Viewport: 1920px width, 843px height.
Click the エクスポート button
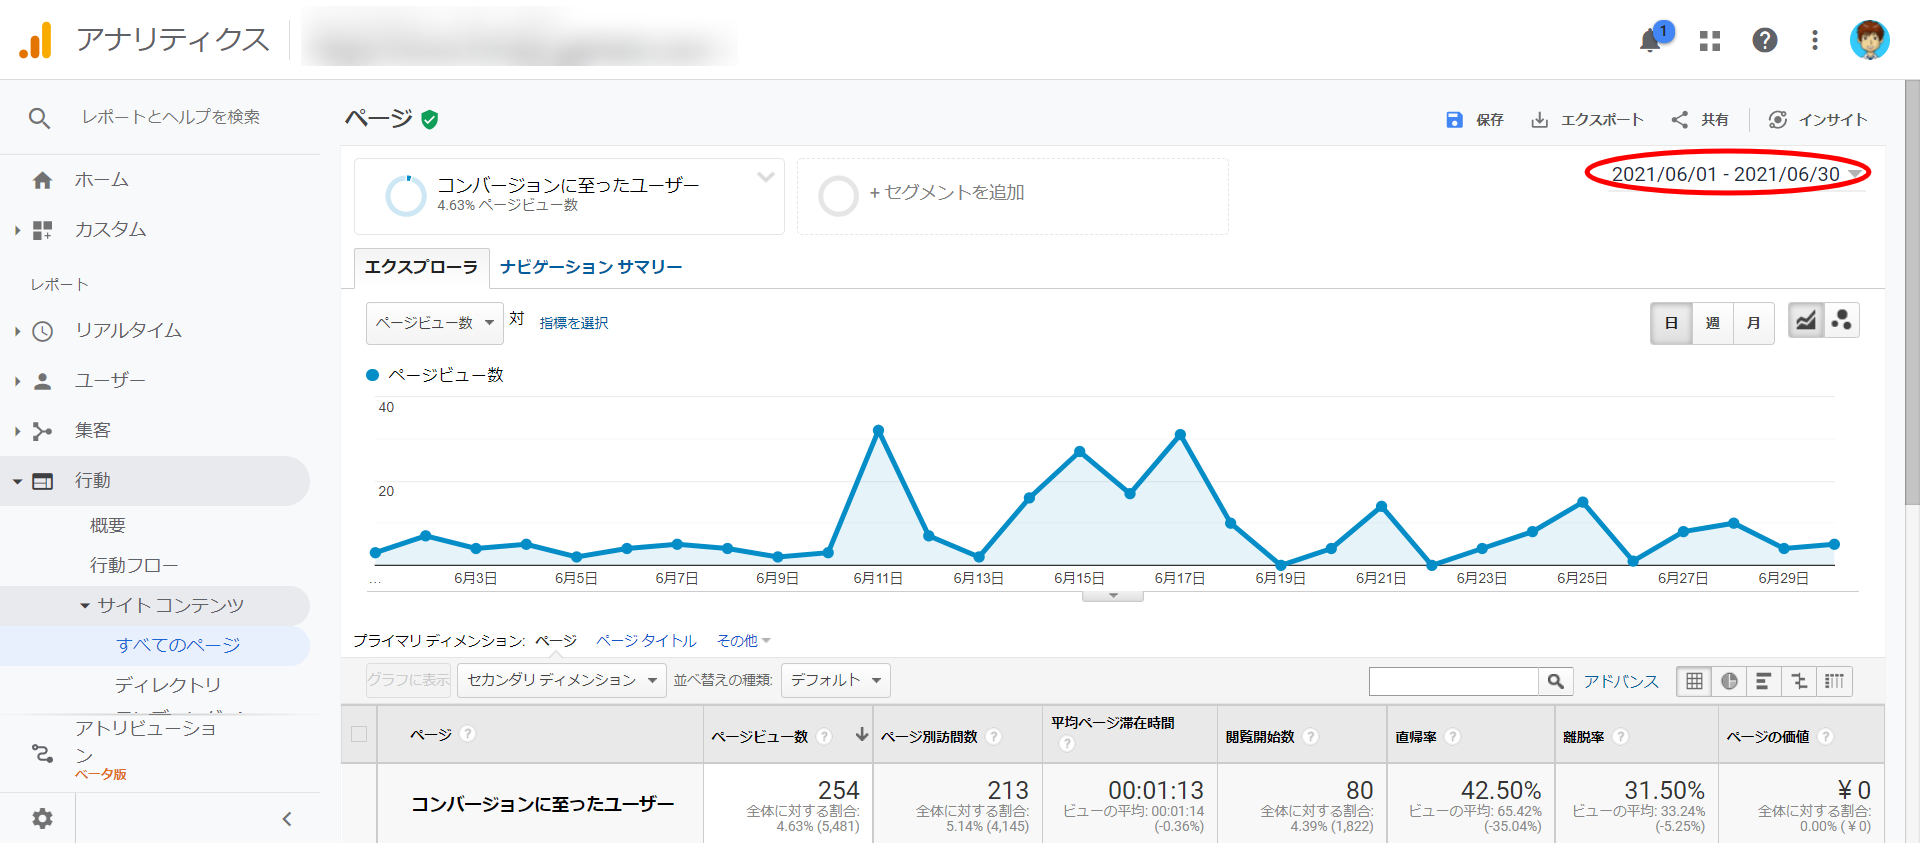click(1588, 120)
